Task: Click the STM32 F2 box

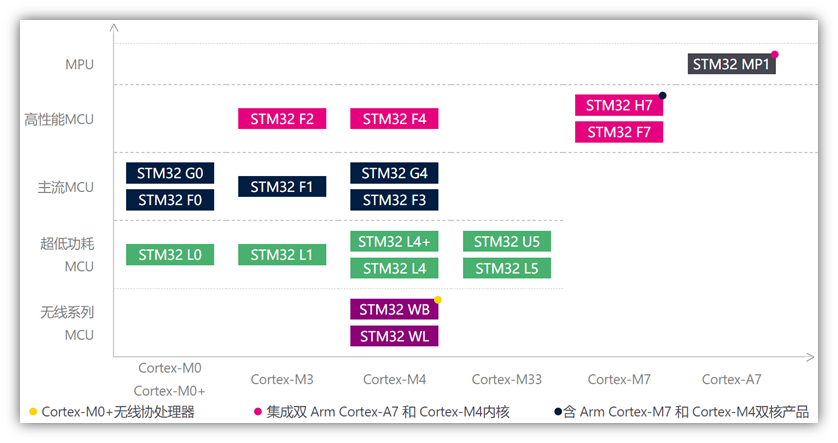Action: [282, 119]
